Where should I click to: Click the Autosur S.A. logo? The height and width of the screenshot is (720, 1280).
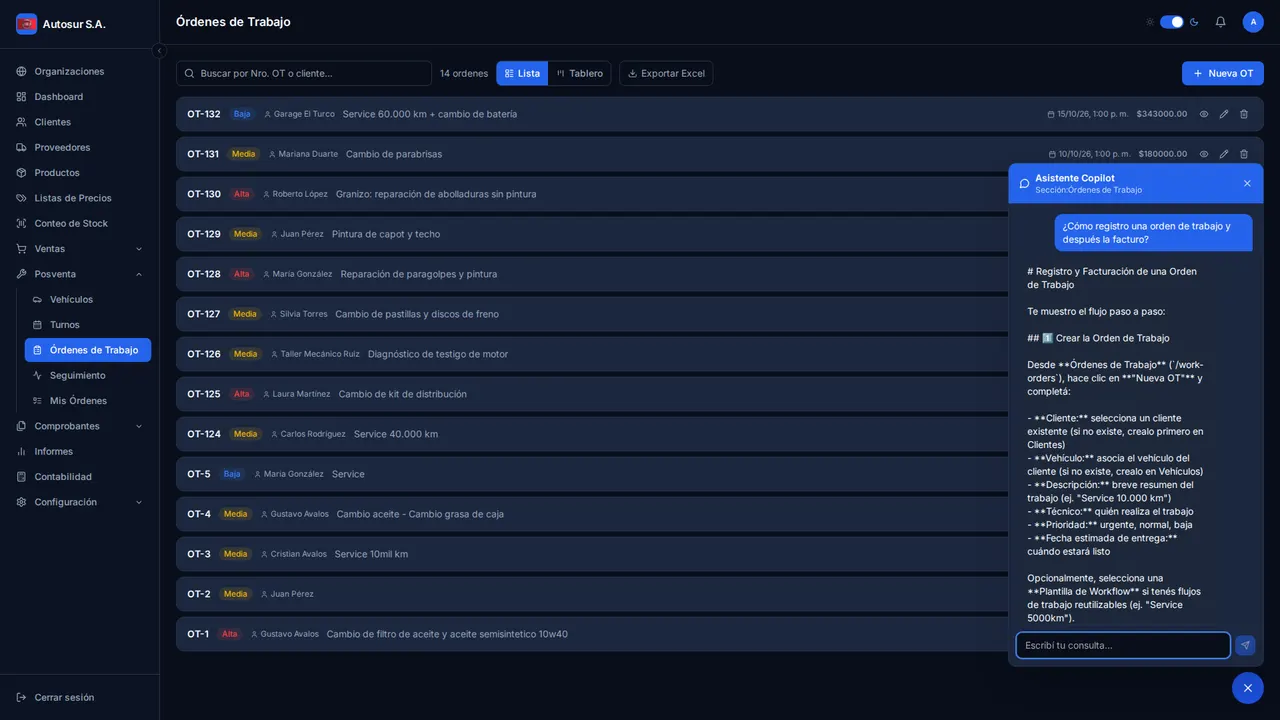pos(27,24)
